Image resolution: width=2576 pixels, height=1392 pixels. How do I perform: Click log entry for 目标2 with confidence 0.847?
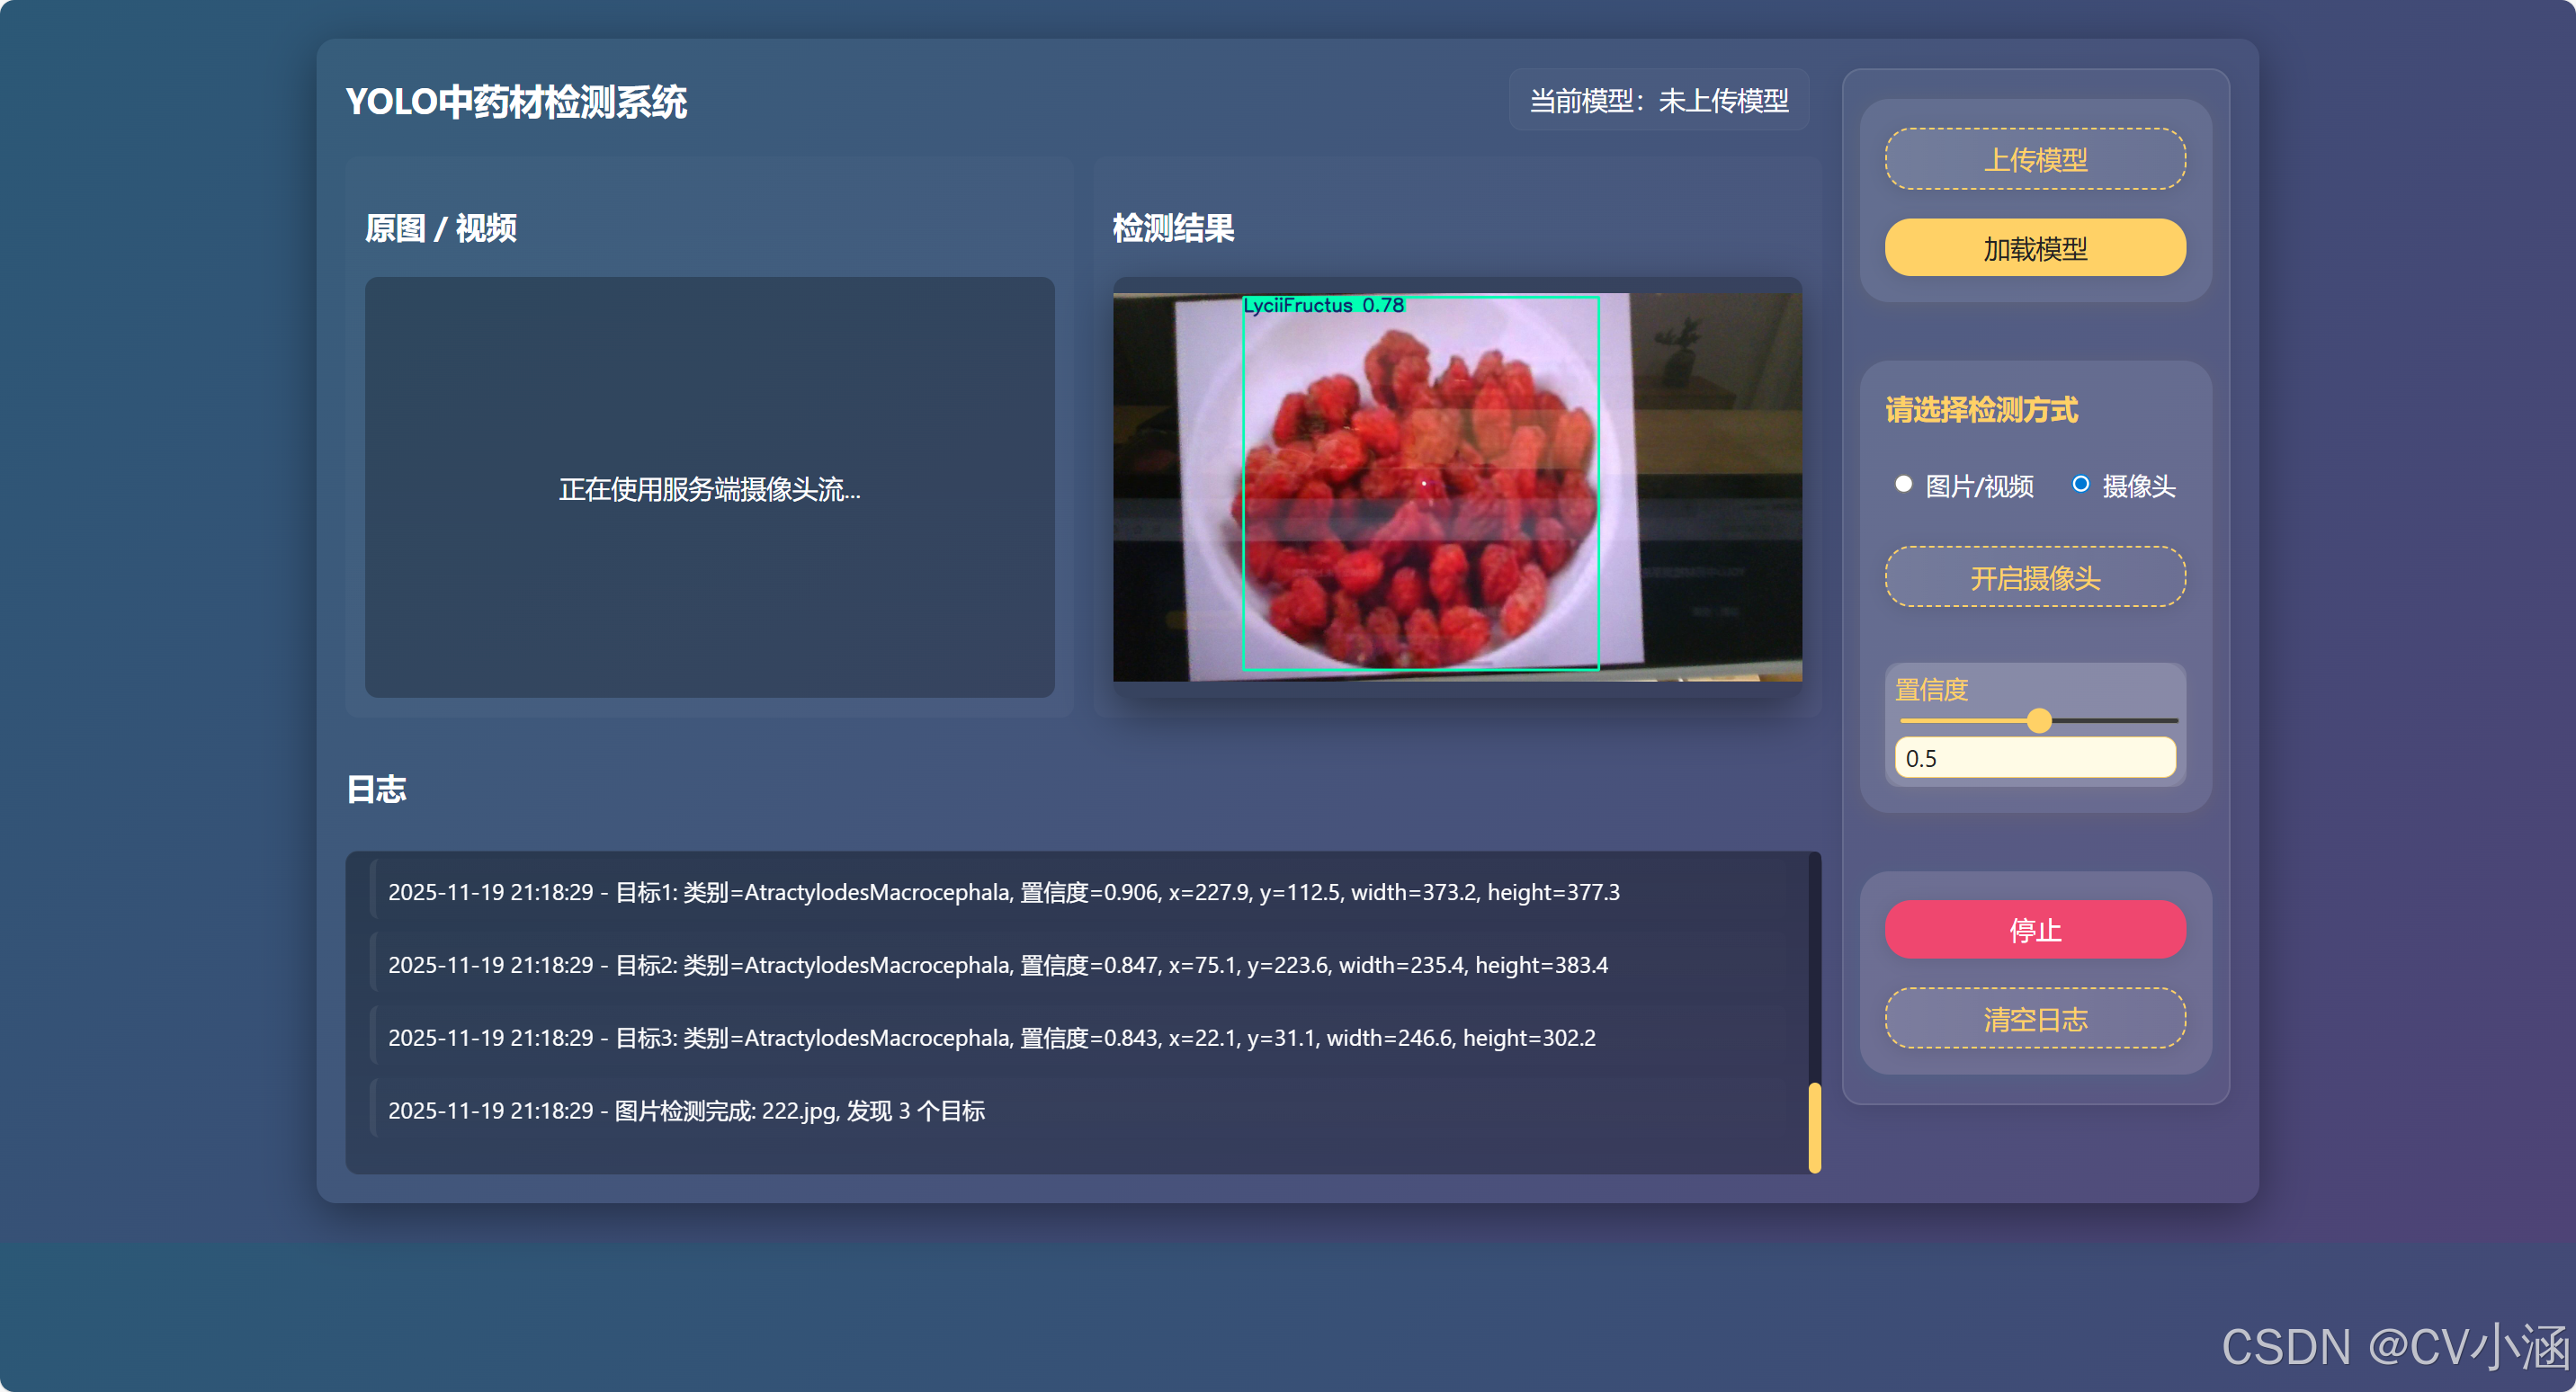[997, 965]
